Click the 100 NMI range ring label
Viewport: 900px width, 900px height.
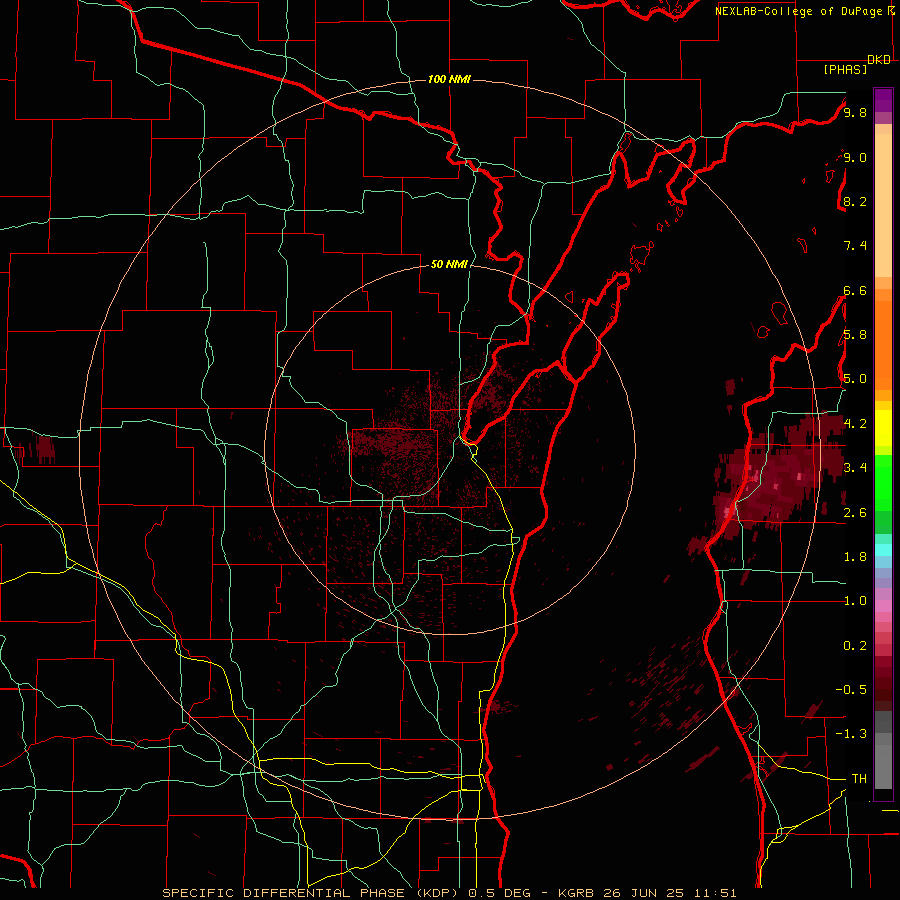449,79
